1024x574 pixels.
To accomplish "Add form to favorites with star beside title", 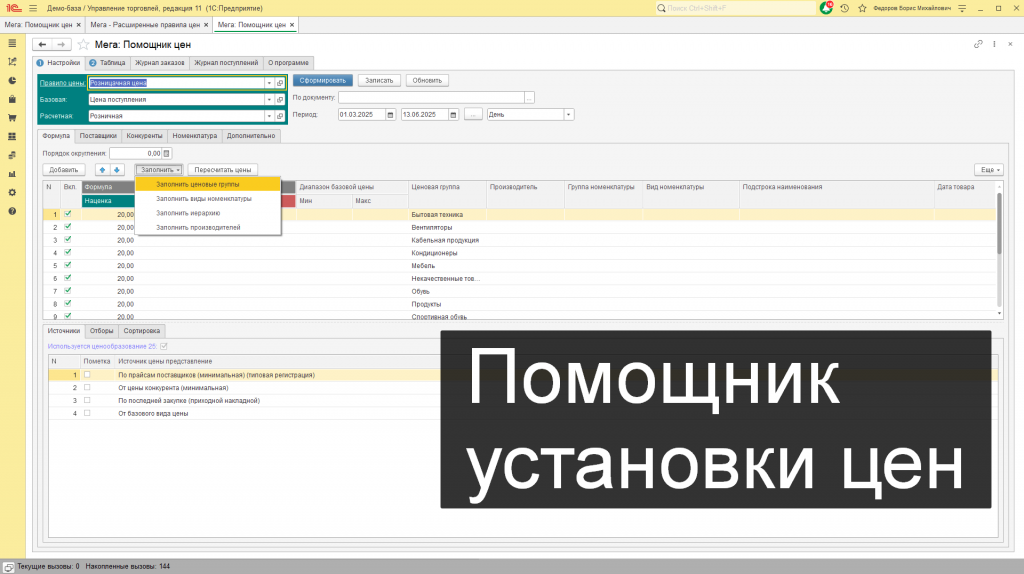I will coord(83,44).
